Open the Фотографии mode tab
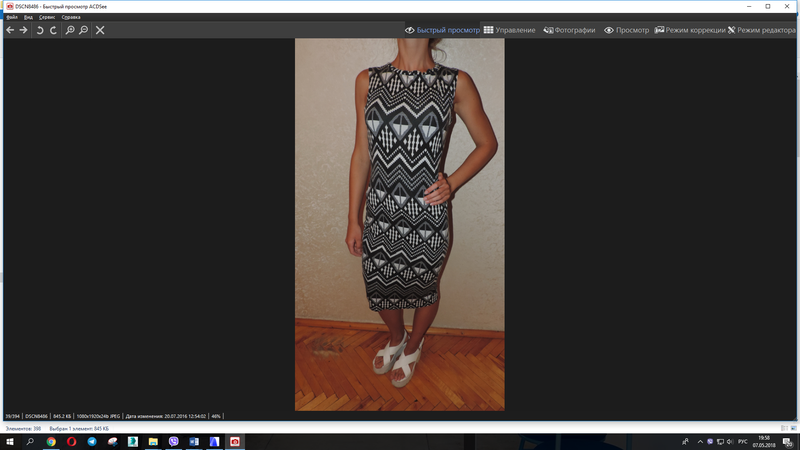Viewport: 800px width, 450px height. 568,30
